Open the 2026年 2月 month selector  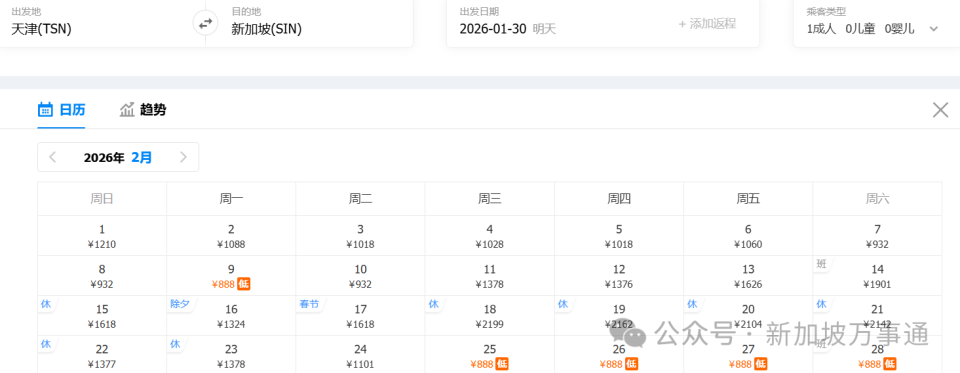(118, 157)
